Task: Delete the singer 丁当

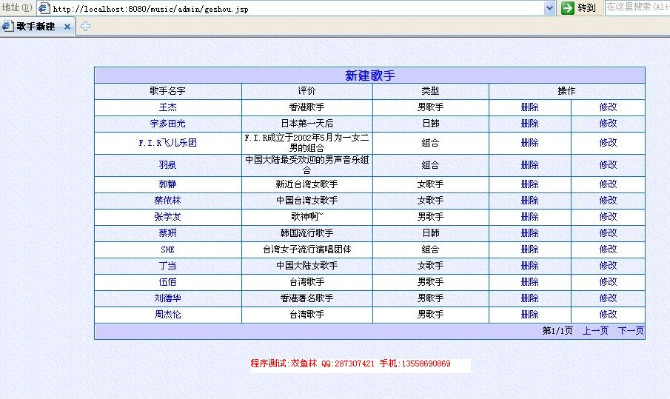Action: click(x=529, y=266)
